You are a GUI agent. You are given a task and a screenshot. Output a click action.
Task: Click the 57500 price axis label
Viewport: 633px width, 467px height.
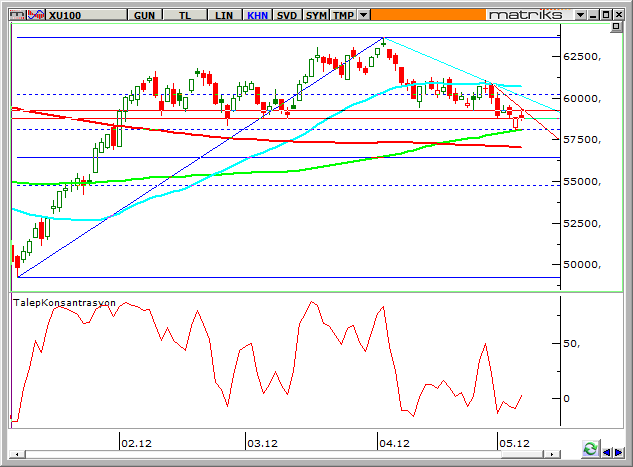582,140
